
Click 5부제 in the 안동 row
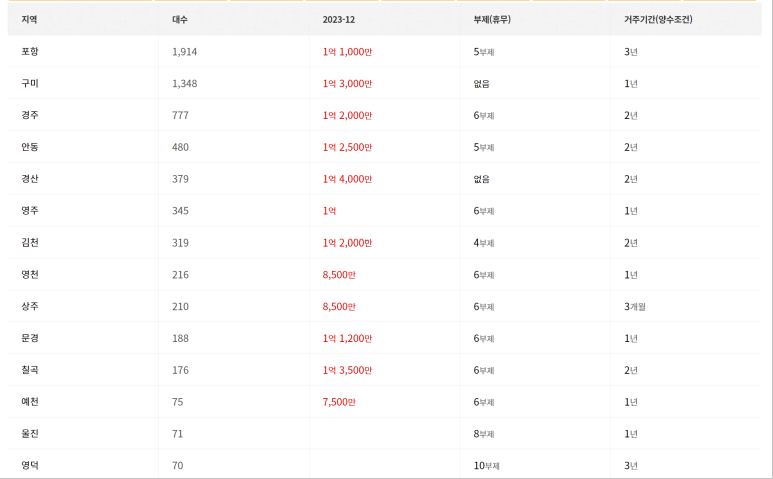484,147
